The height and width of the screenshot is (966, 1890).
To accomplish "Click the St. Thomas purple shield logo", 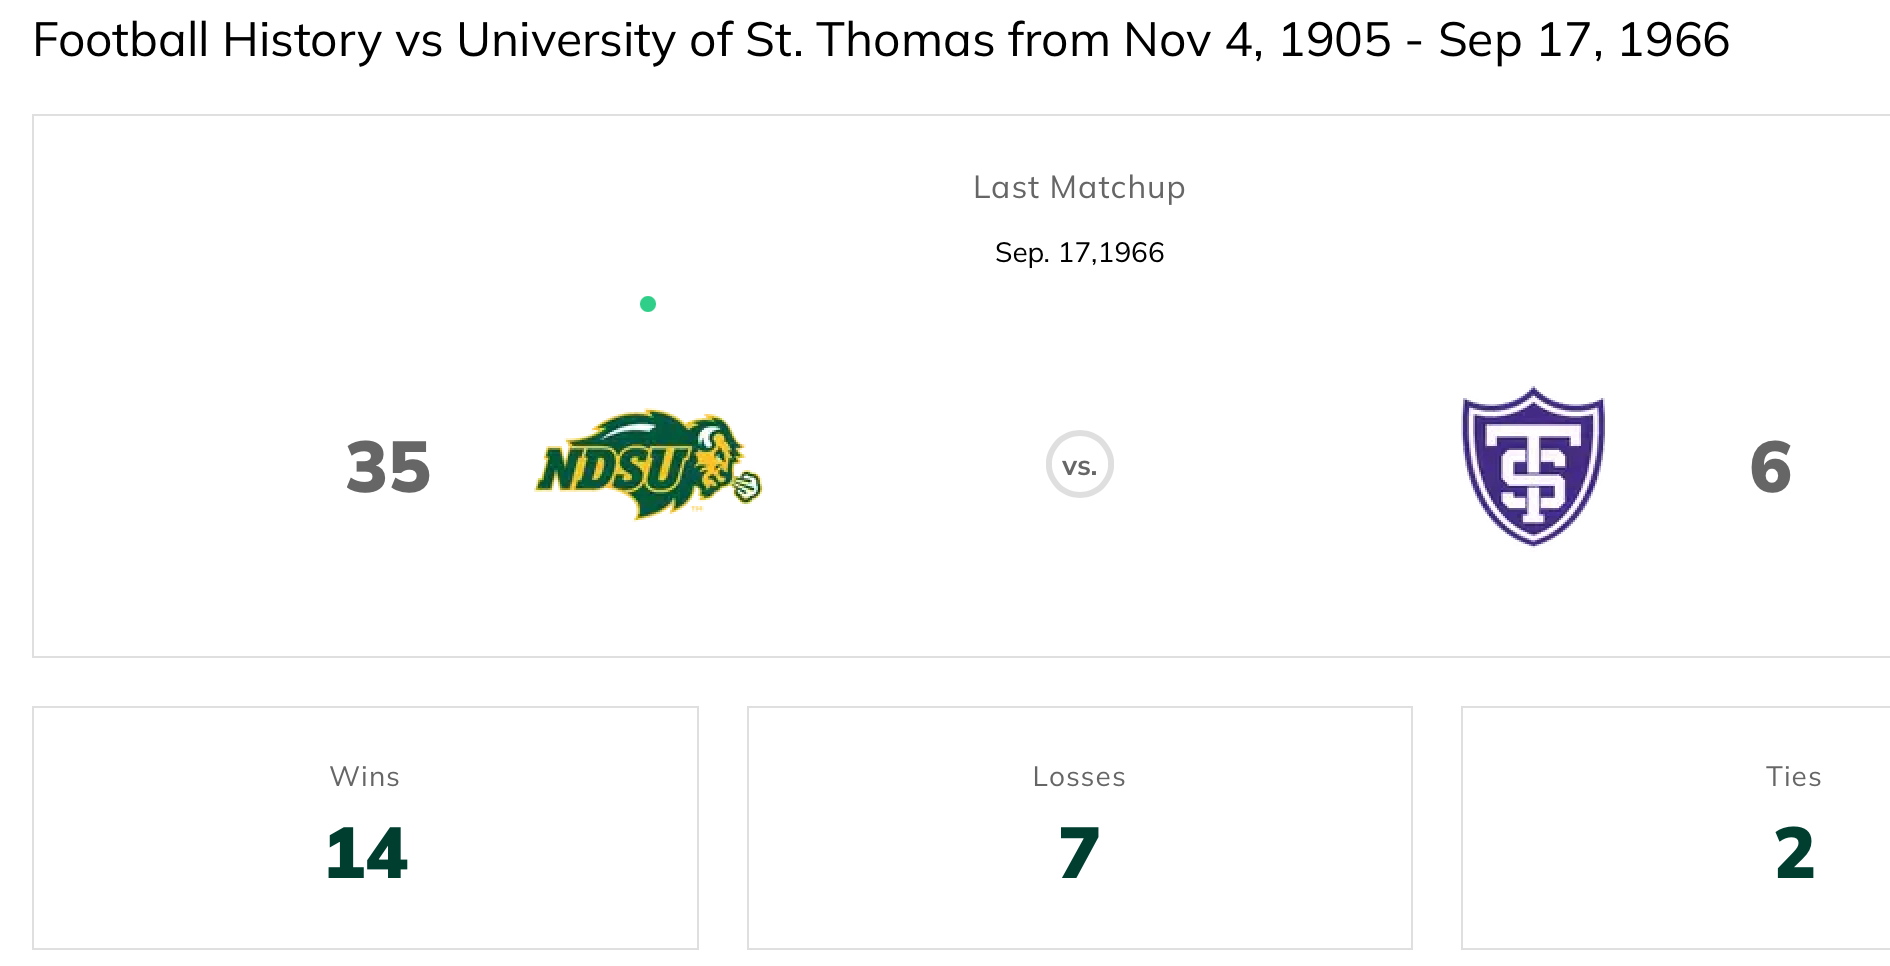I will pos(1533,466).
